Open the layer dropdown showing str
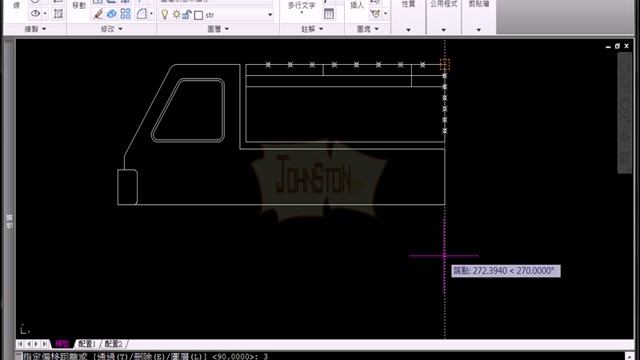This screenshot has width=640, height=360. click(270, 15)
